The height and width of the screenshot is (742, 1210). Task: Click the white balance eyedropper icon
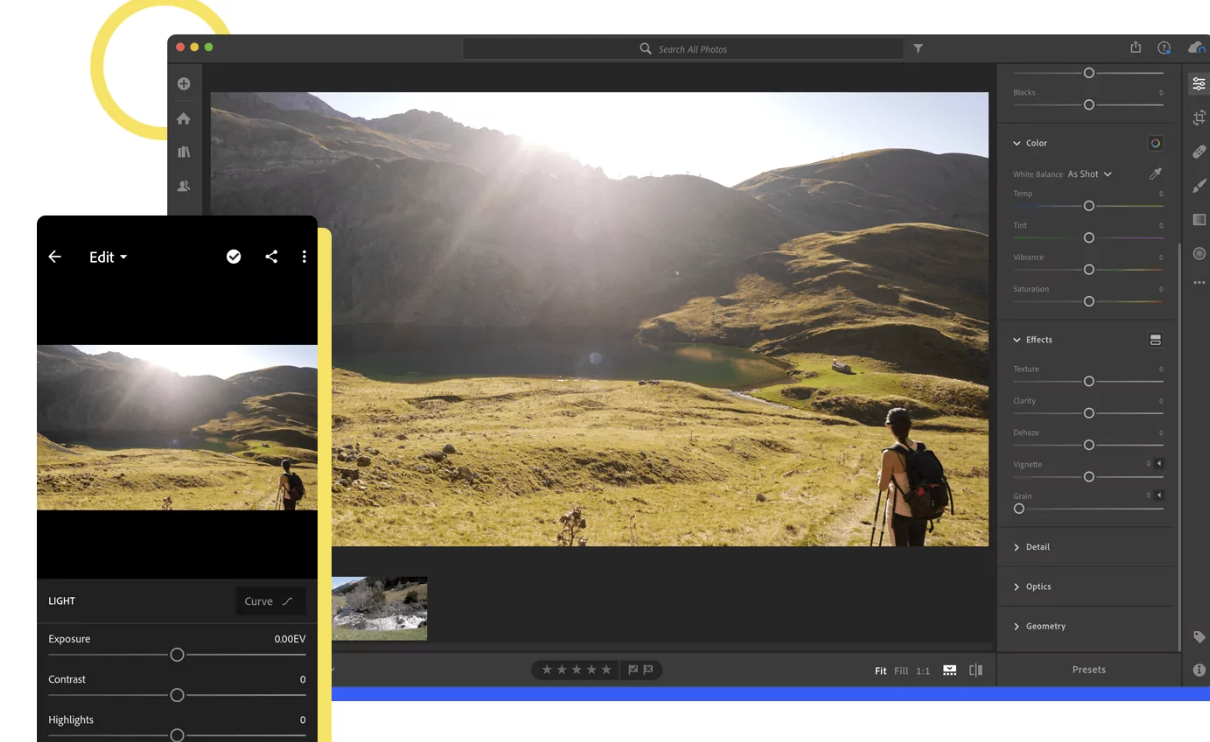(x=1155, y=174)
